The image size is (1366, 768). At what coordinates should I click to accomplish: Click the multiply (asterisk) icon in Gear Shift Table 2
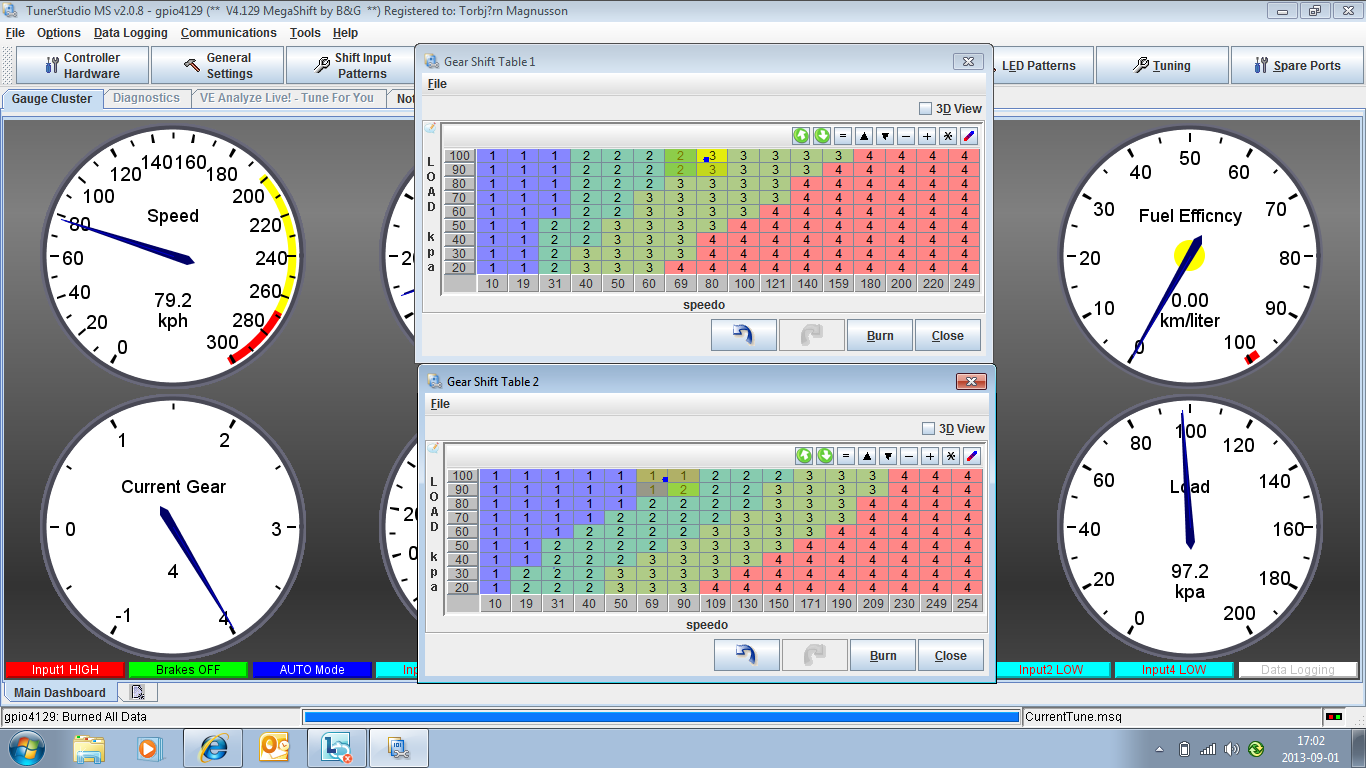[x=951, y=456]
